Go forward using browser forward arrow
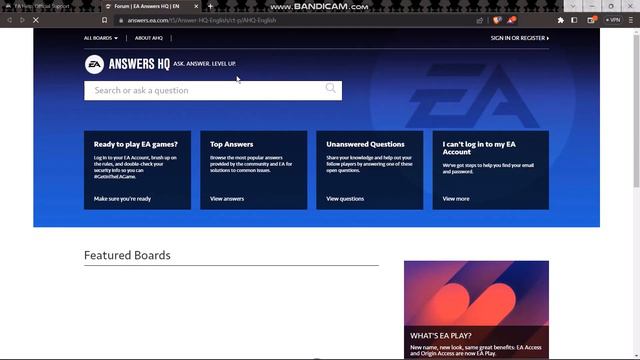The height and width of the screenshot is (360, 640). (x=22, y=20)
